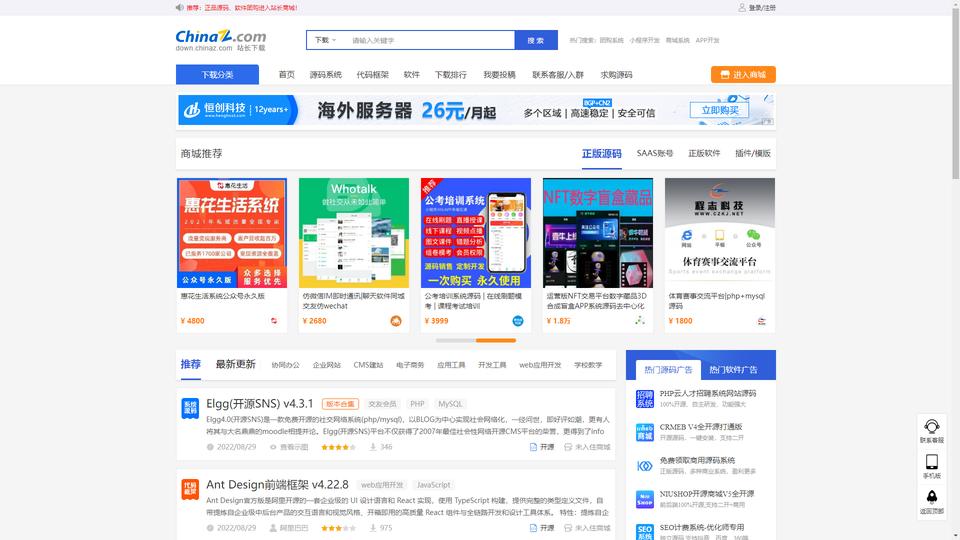The width and height of the screenshot is (960, 540).
Task: Open the 体育赛事交流平台 product thumbnail
Action: point(720,233)
